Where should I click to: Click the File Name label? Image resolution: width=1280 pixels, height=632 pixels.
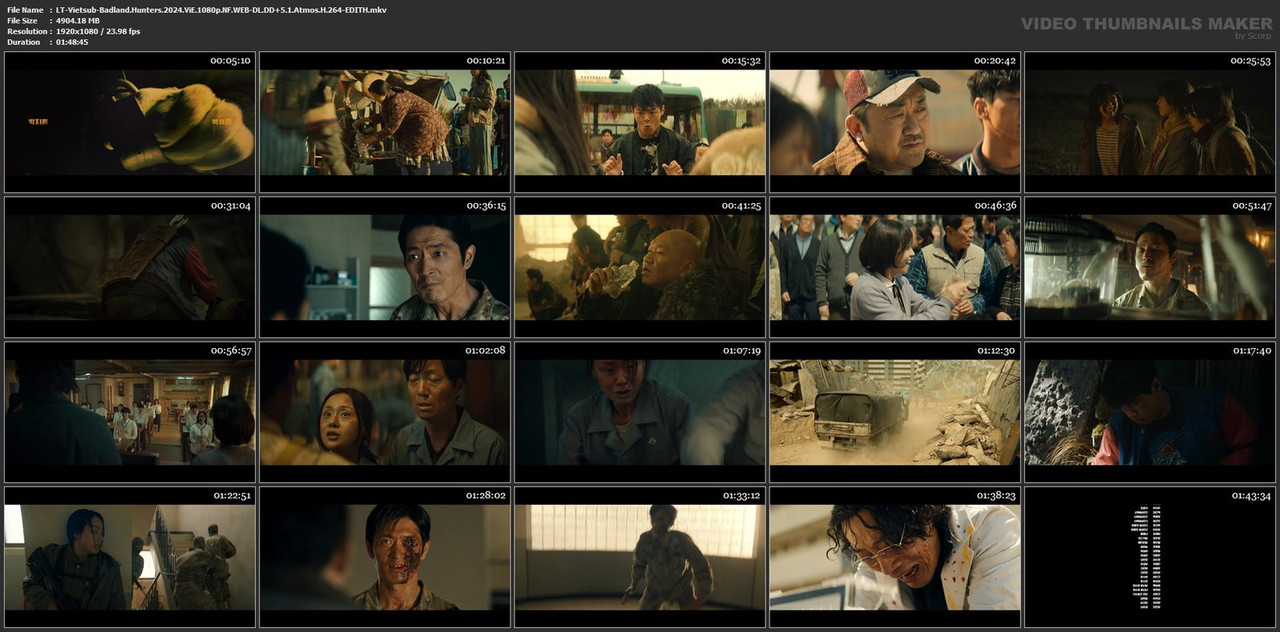pos(25,10)
